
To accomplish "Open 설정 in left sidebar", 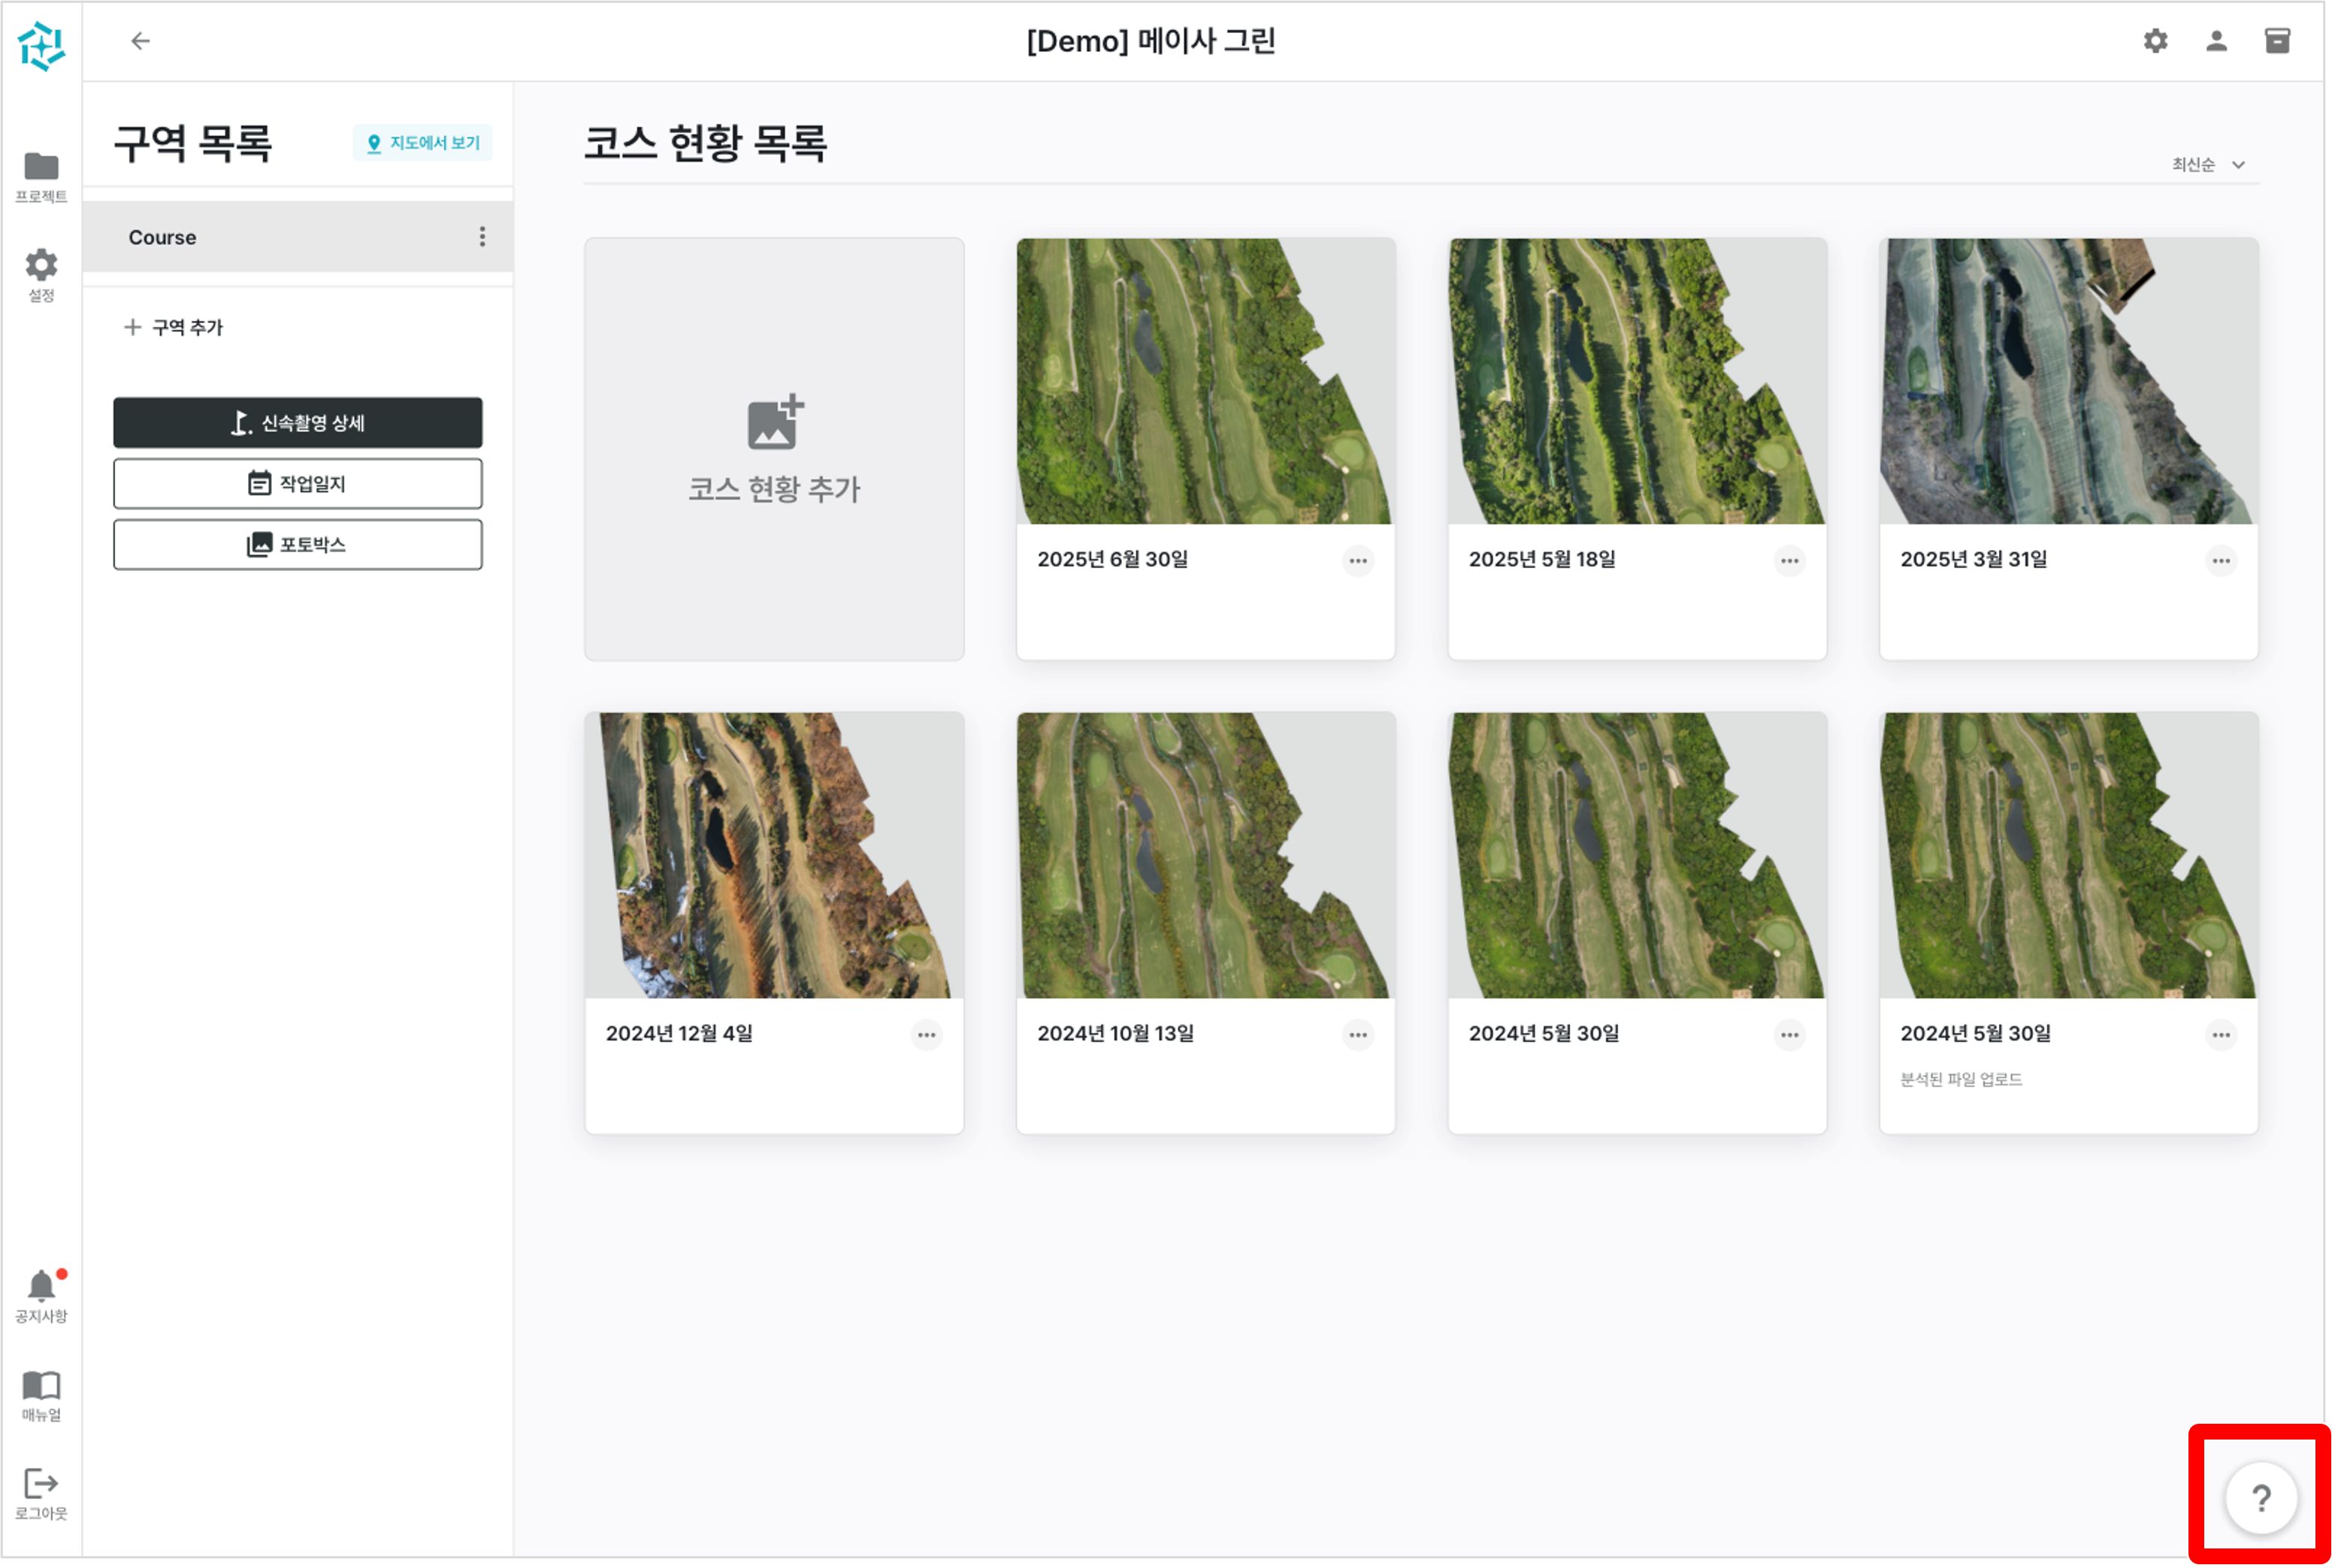I will coord(41,274).
